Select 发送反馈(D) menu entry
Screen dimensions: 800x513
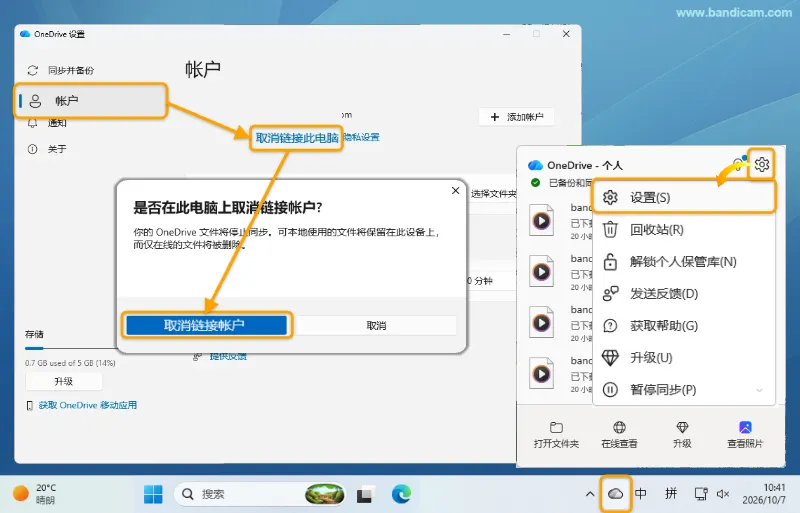(x=684, y=294)
